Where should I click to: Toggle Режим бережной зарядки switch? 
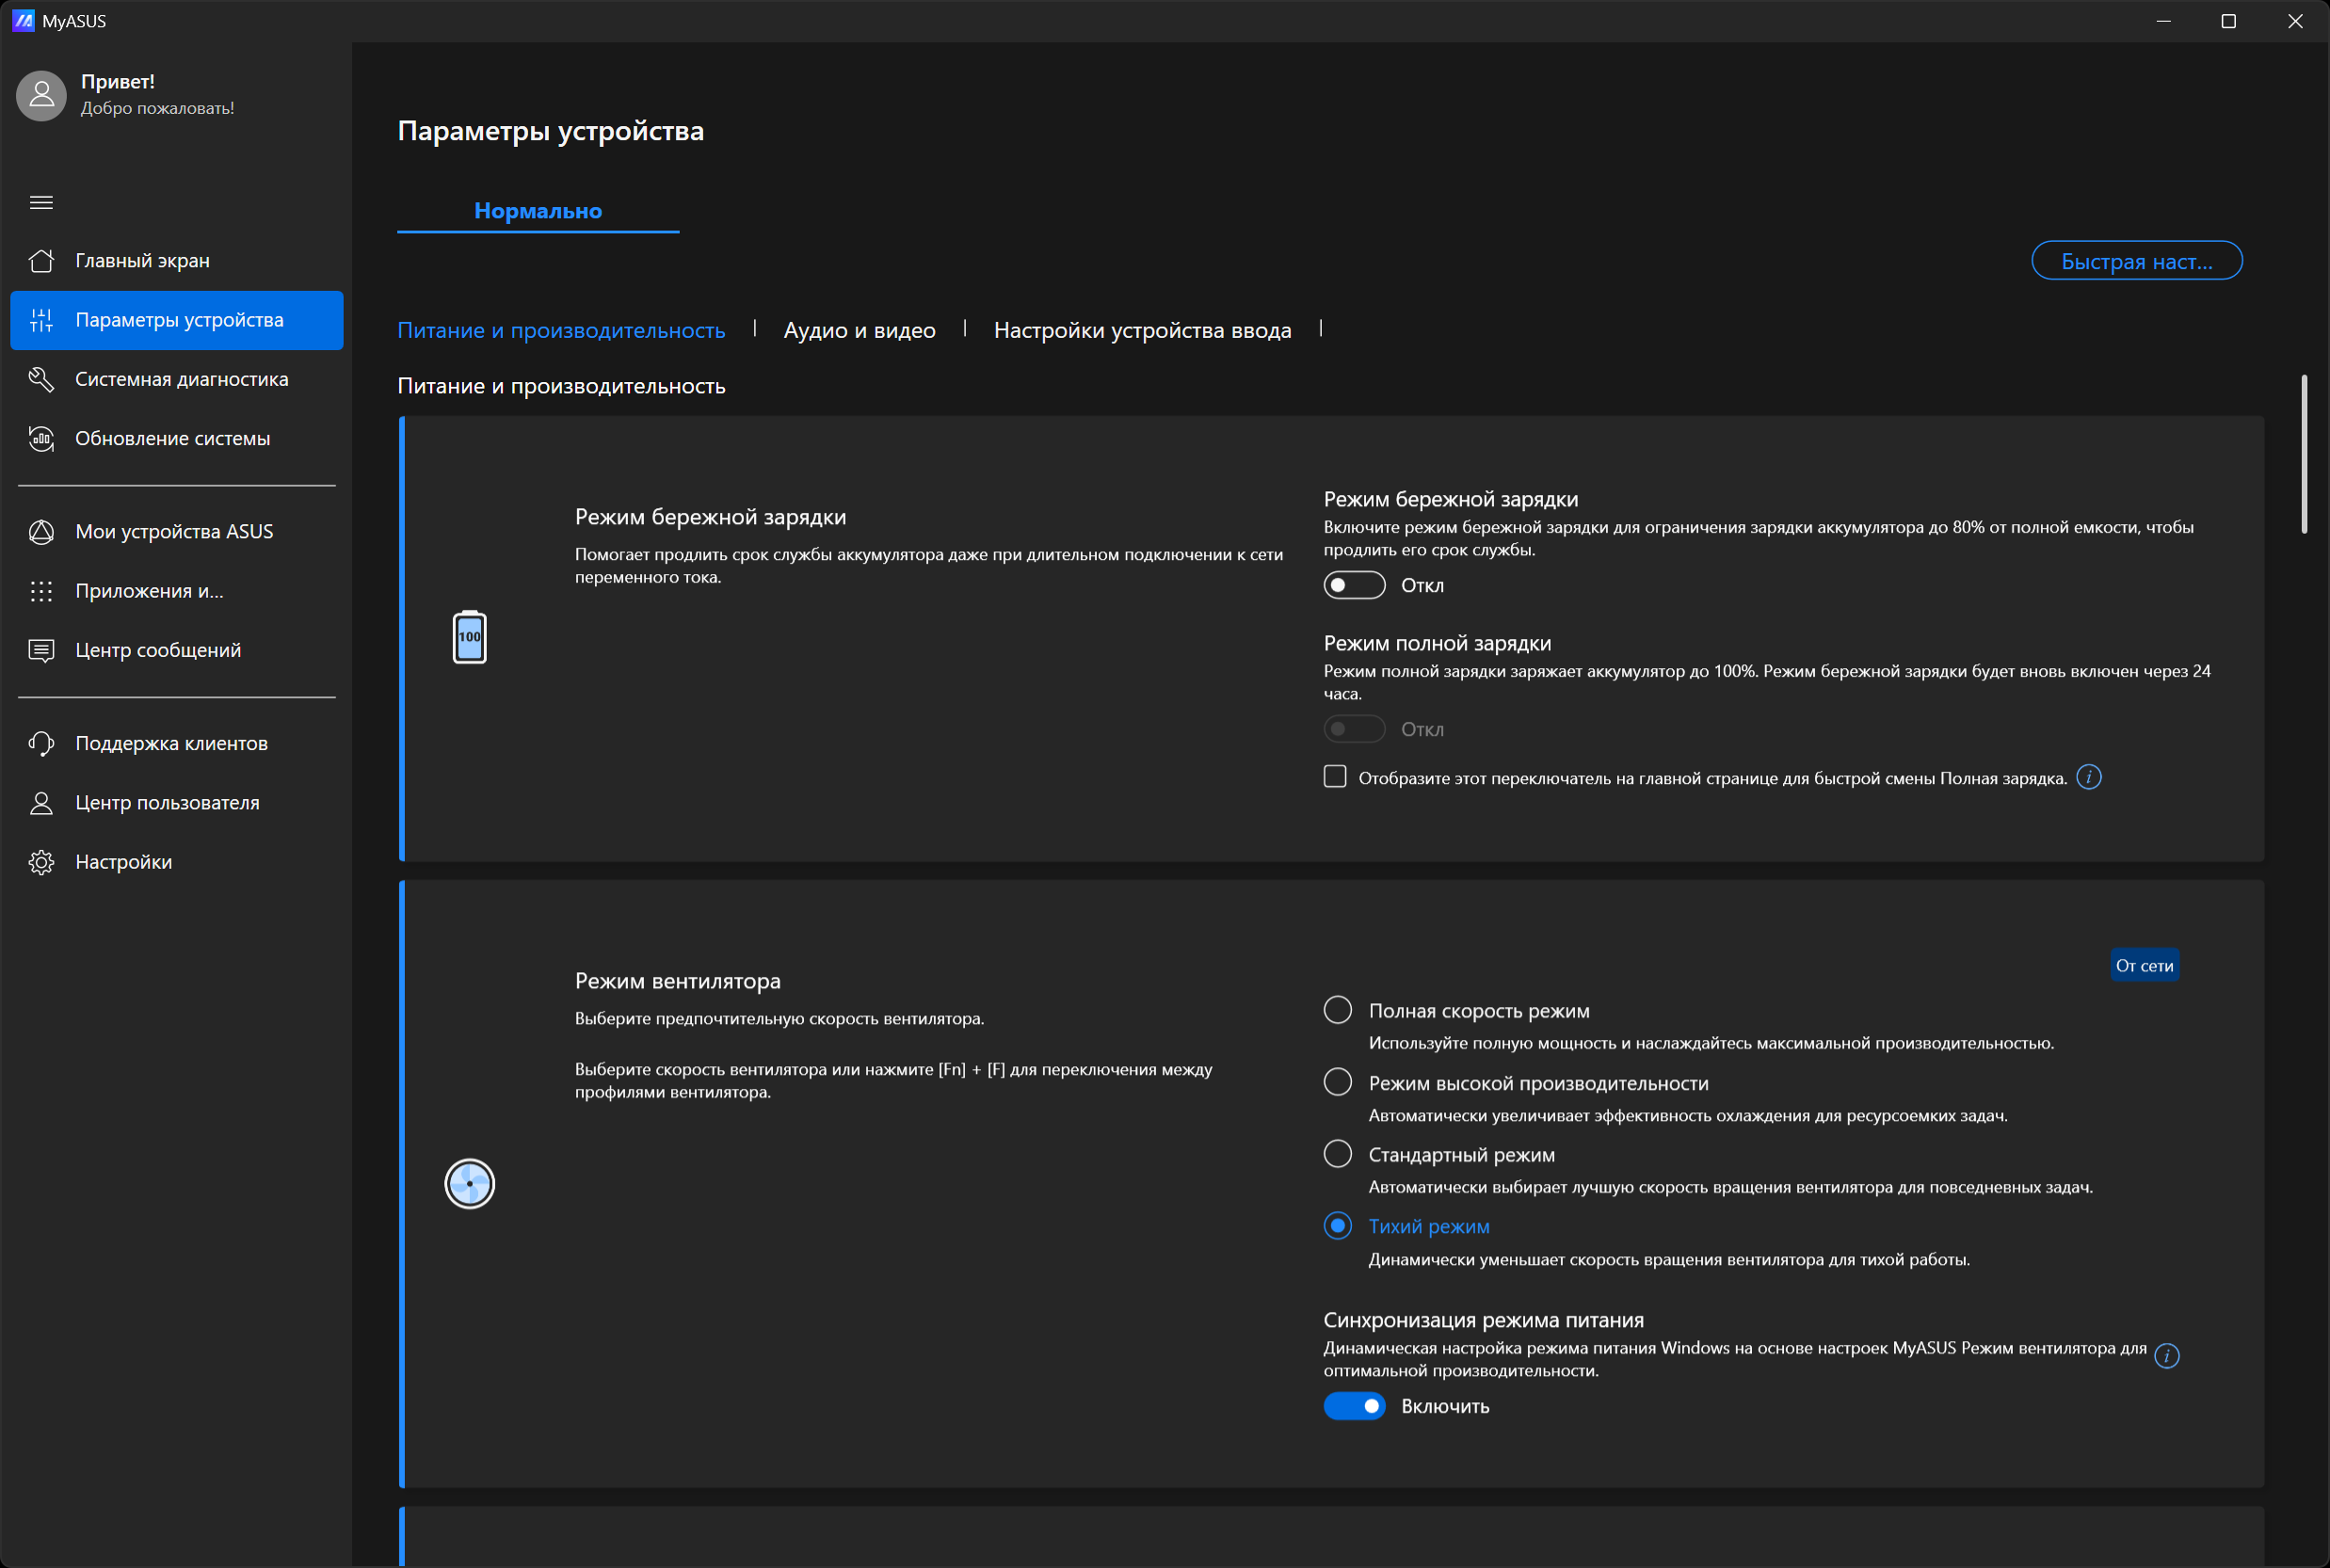point(1353,585)
